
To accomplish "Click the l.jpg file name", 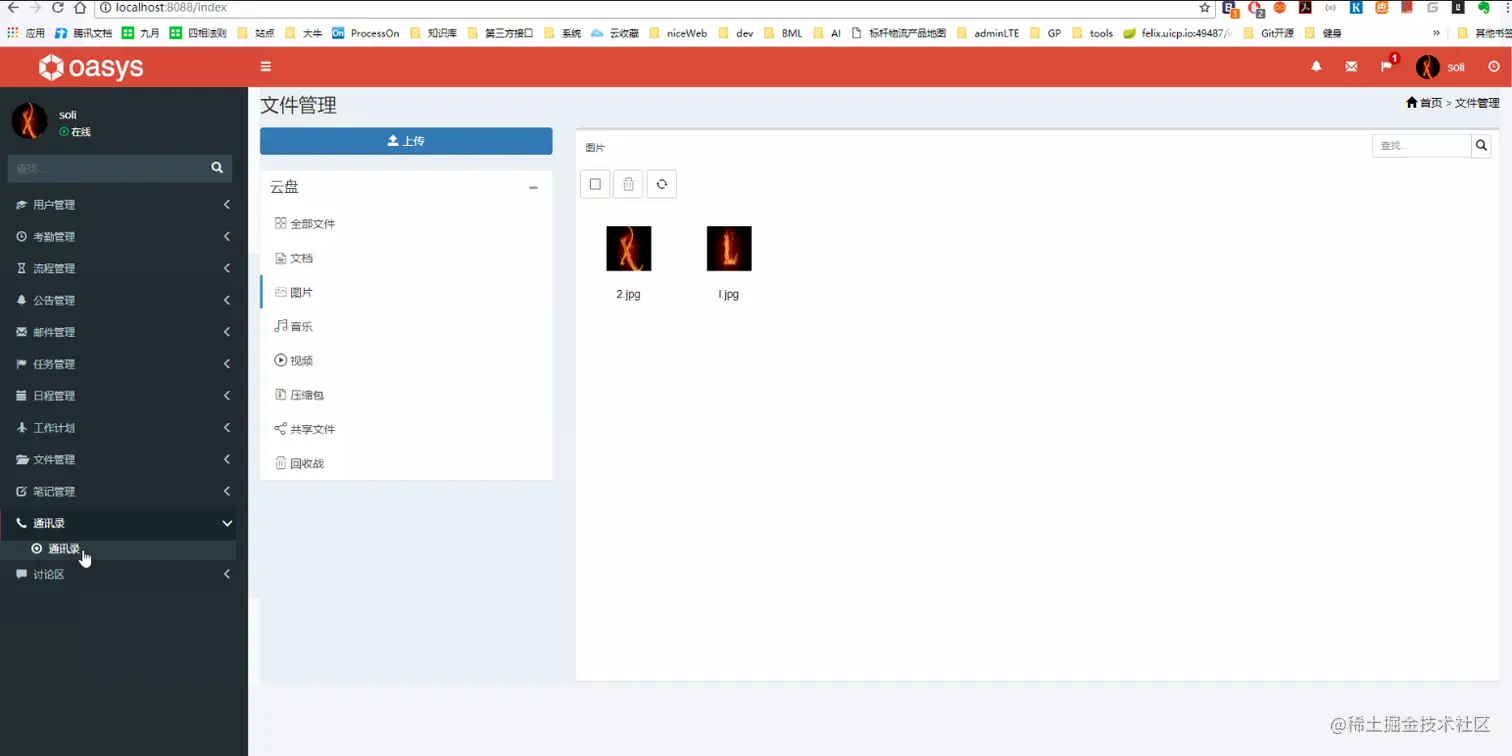I will click(x=729, y=295).
